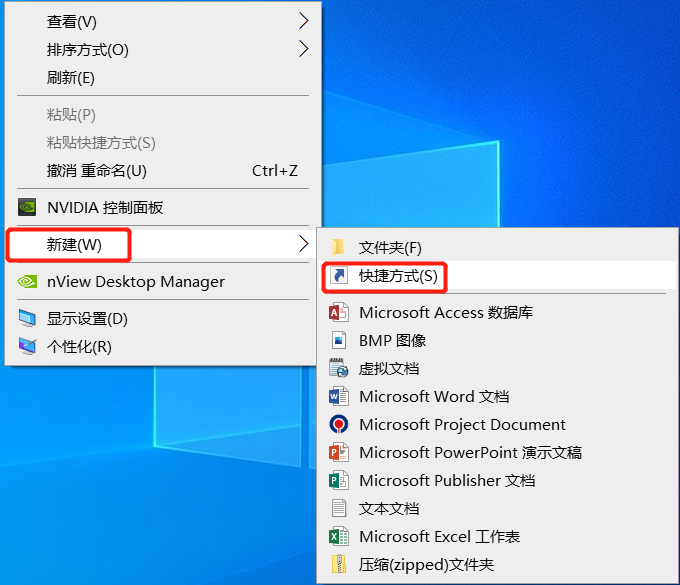Click the 显示设置 monitor icon
The height and width of the screenshot is (585, 680).
(x=27, y=319)
